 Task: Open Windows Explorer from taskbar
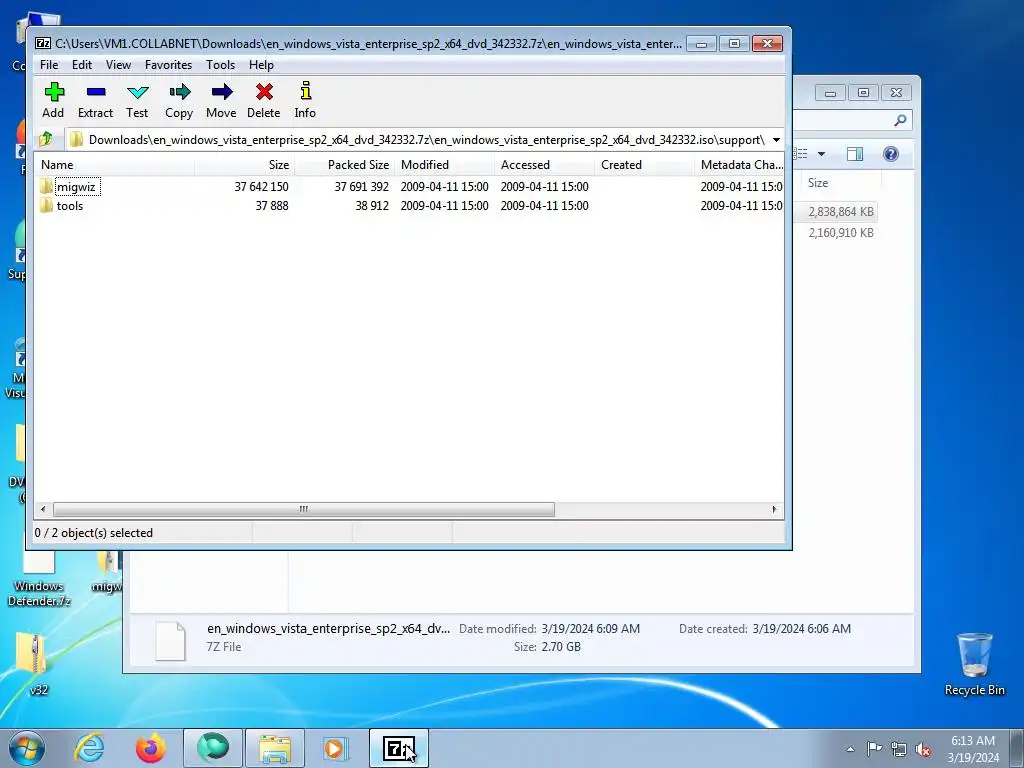pos(275,748)
